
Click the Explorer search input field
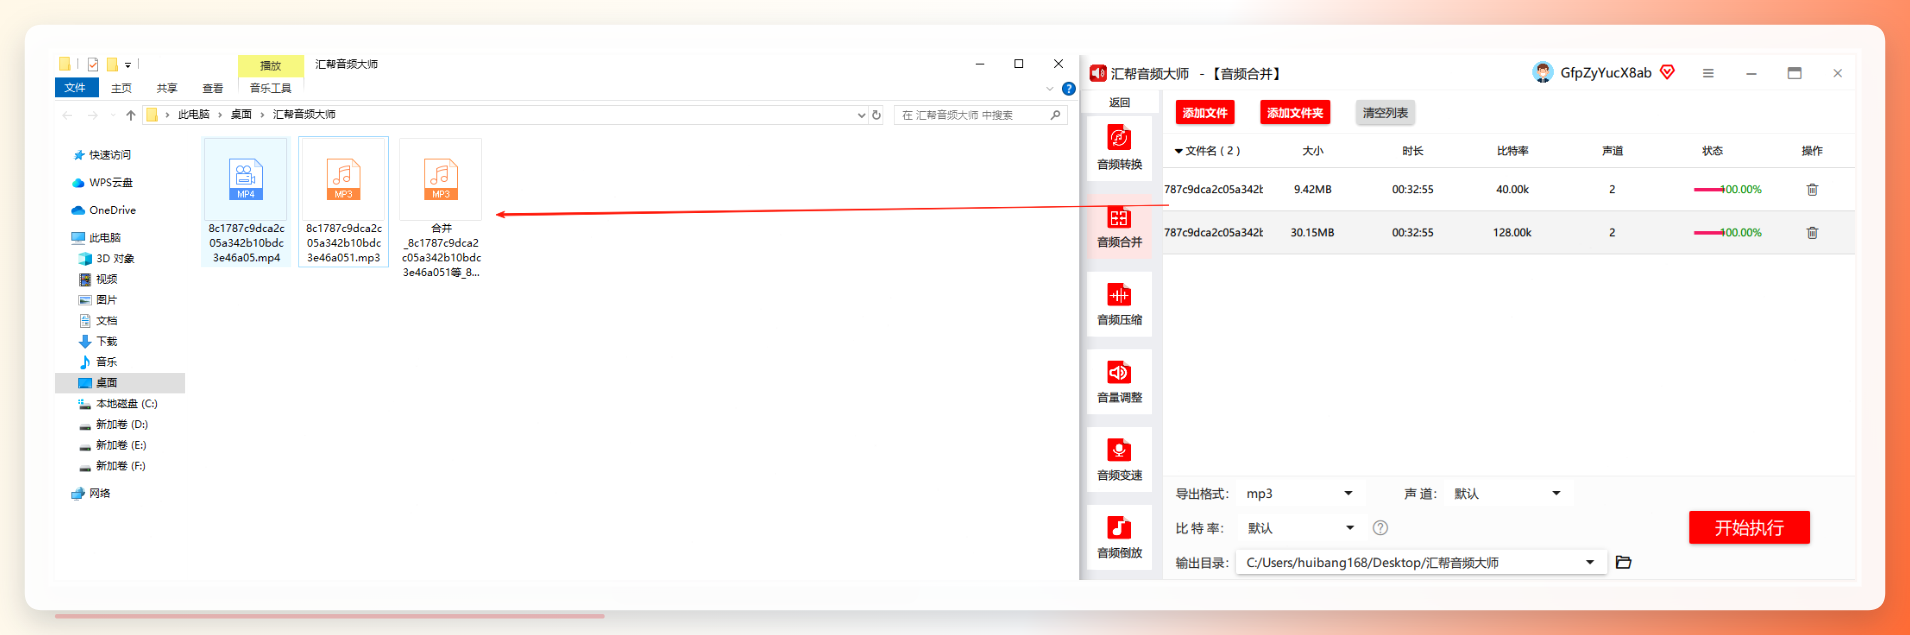coord(980,115)
